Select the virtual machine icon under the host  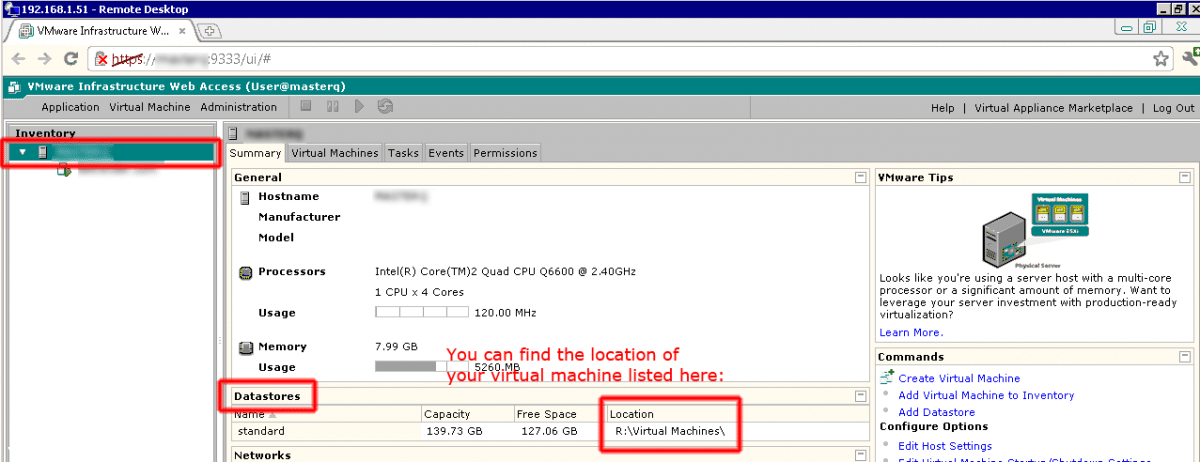(64, 171)
